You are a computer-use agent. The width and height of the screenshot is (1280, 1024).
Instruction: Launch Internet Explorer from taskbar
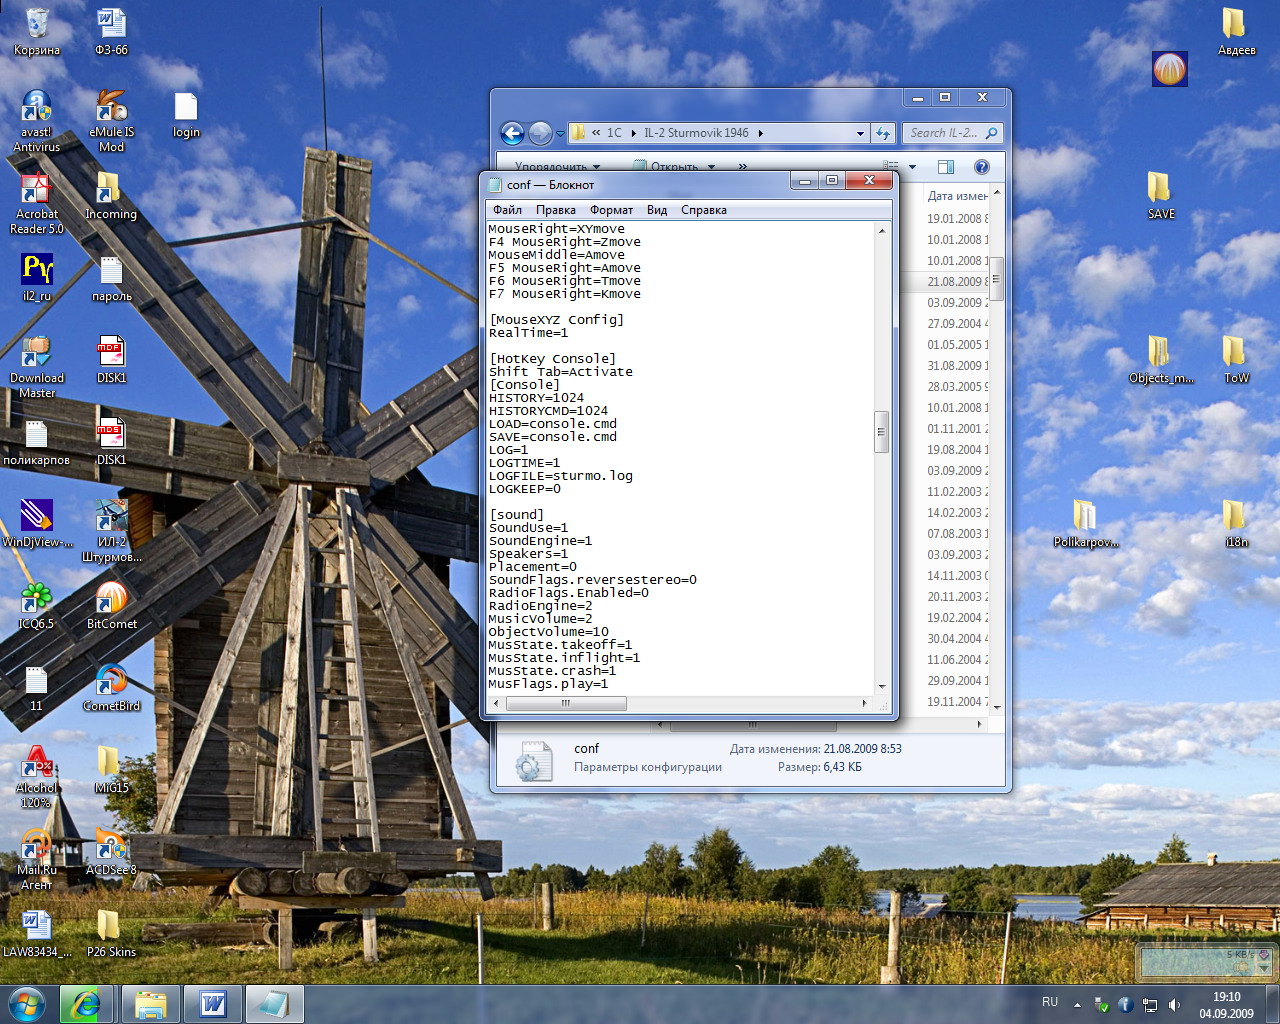pyautogui.click(x=86, y=1004)
